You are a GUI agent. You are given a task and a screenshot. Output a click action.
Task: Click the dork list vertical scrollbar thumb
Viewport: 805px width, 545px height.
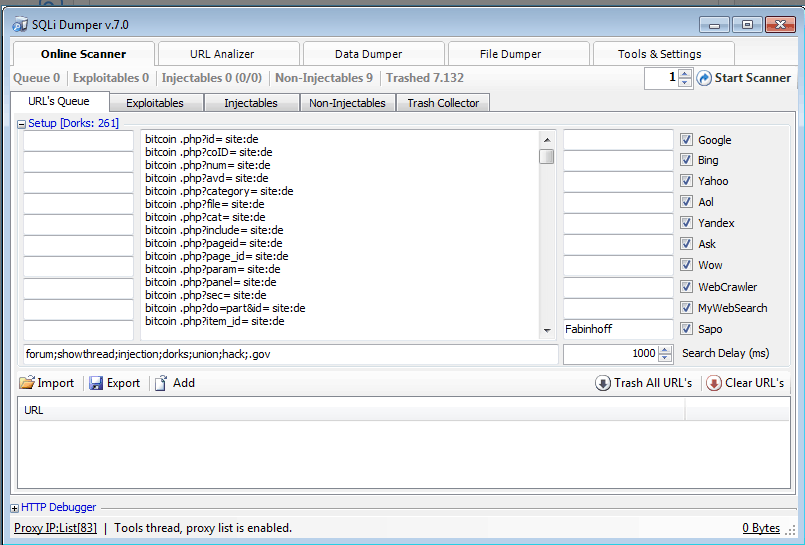pos(546,156)
